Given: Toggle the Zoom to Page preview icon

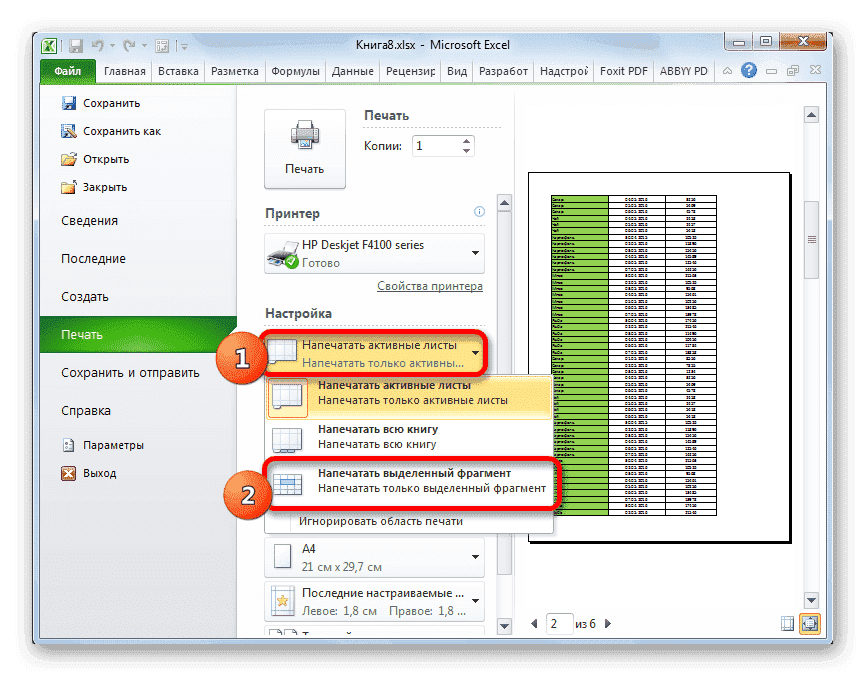Looking at the screenshot, I should click(810, 622).
